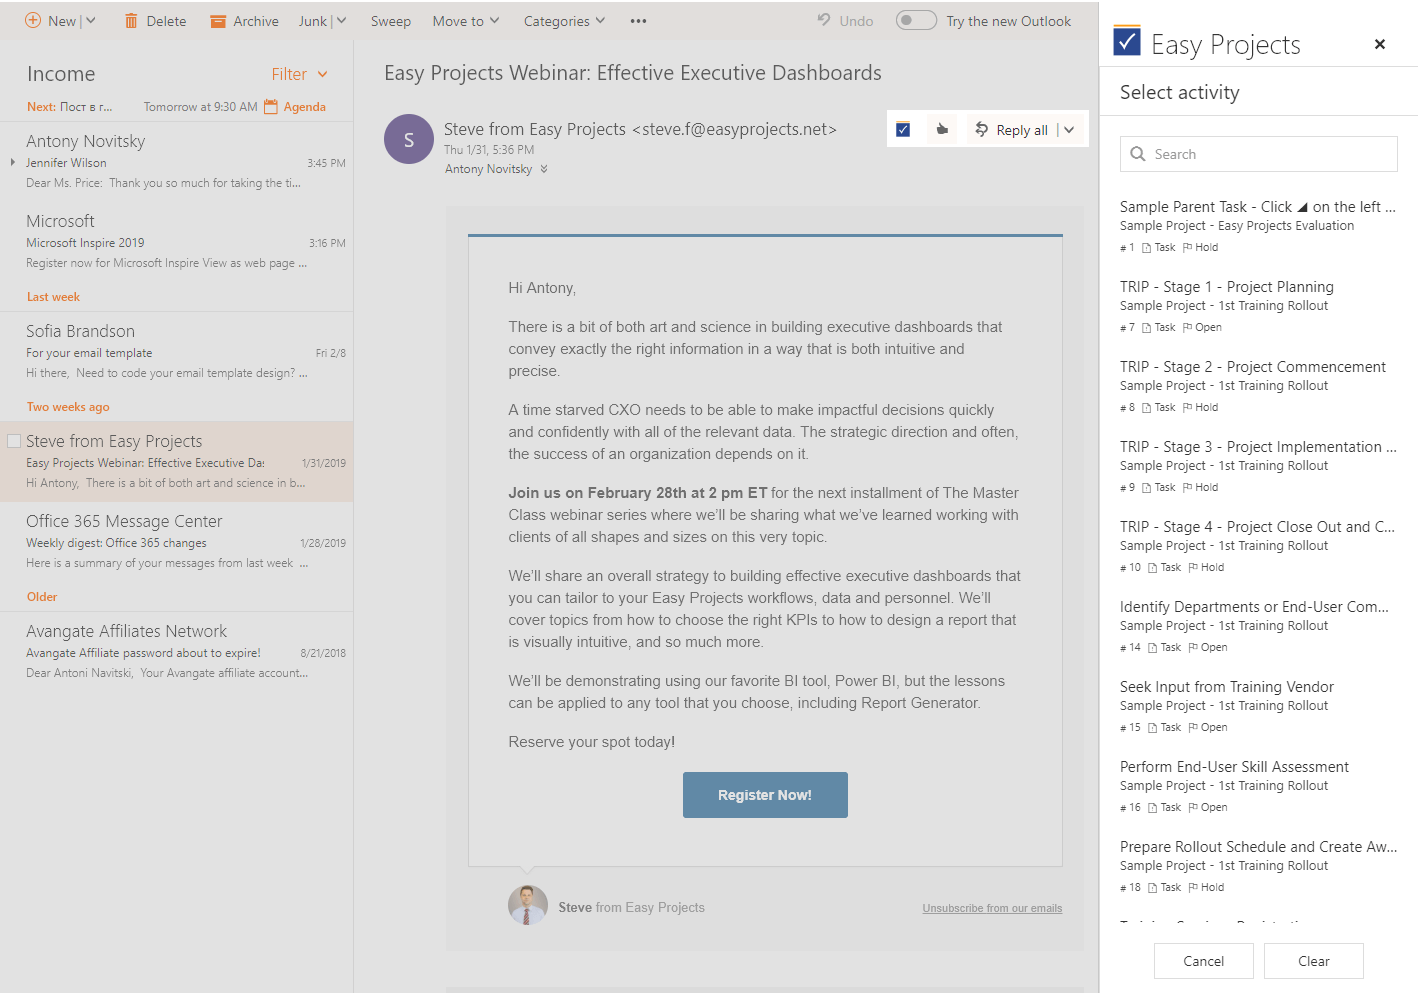1419x996 pixels.
Task: Expand Antony Novitsky conversation thread arrow
Action: click(12, 162)
